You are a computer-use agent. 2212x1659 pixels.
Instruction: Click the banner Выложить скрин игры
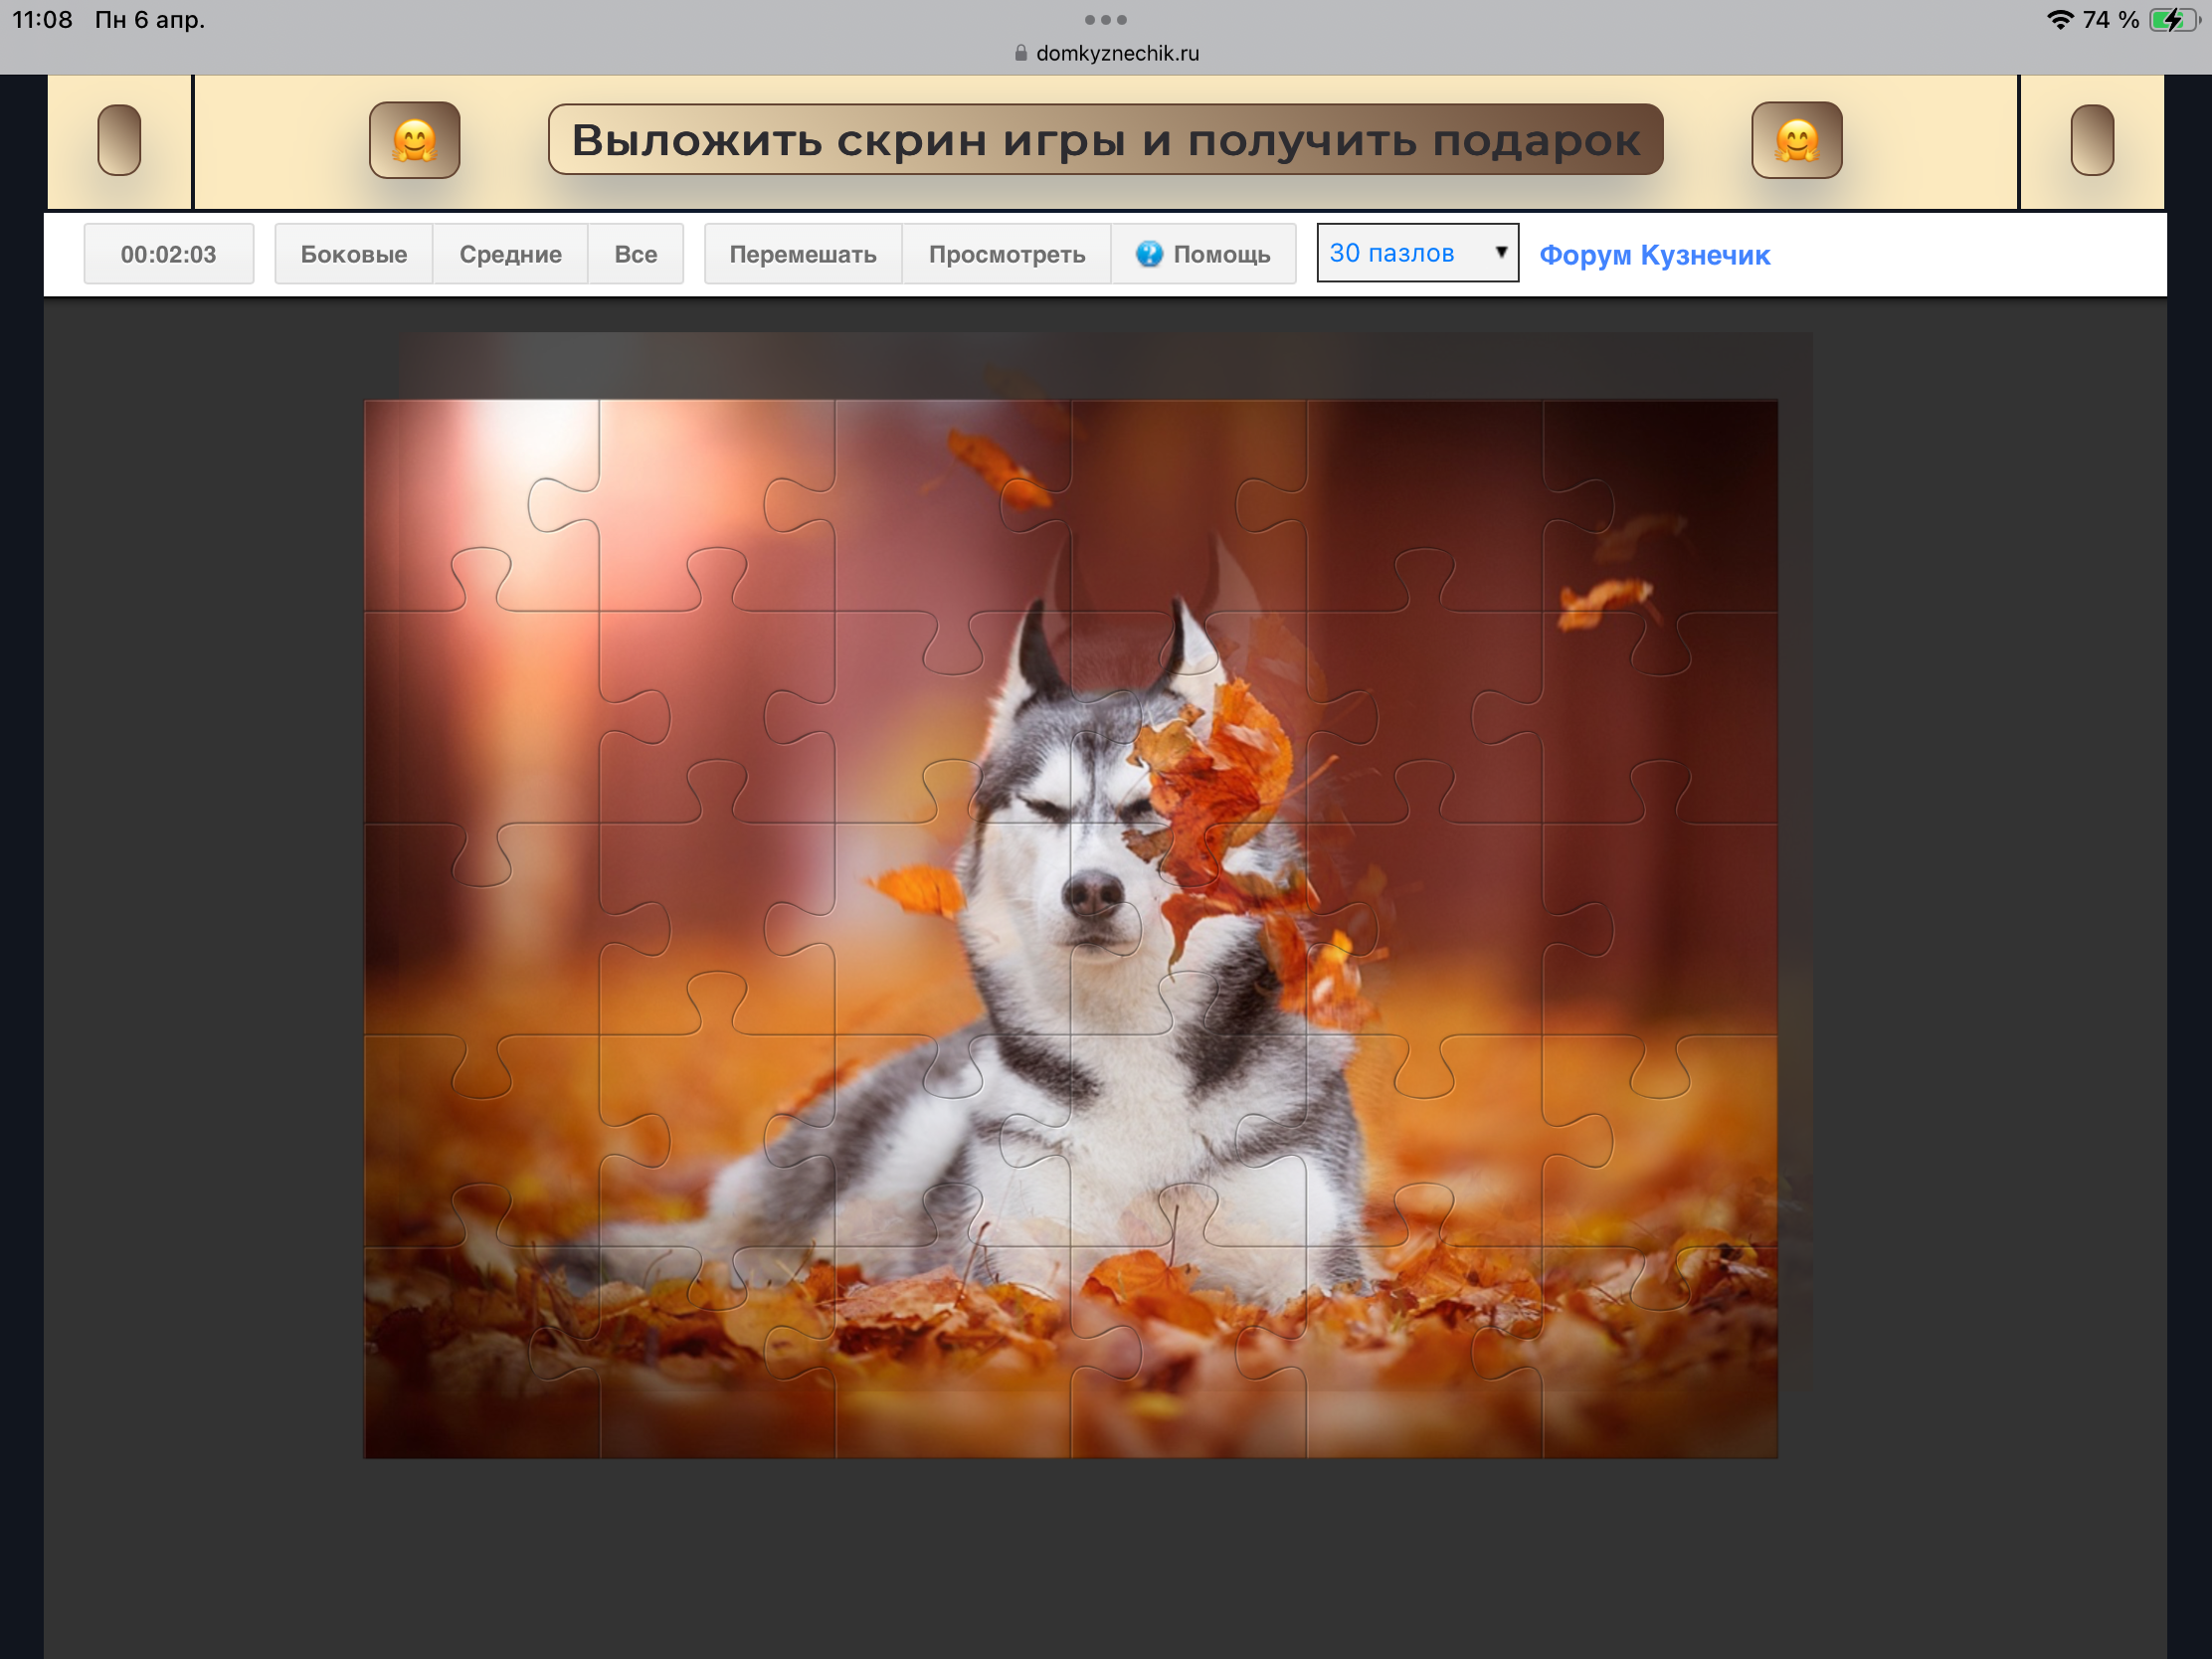point(1105,140)
